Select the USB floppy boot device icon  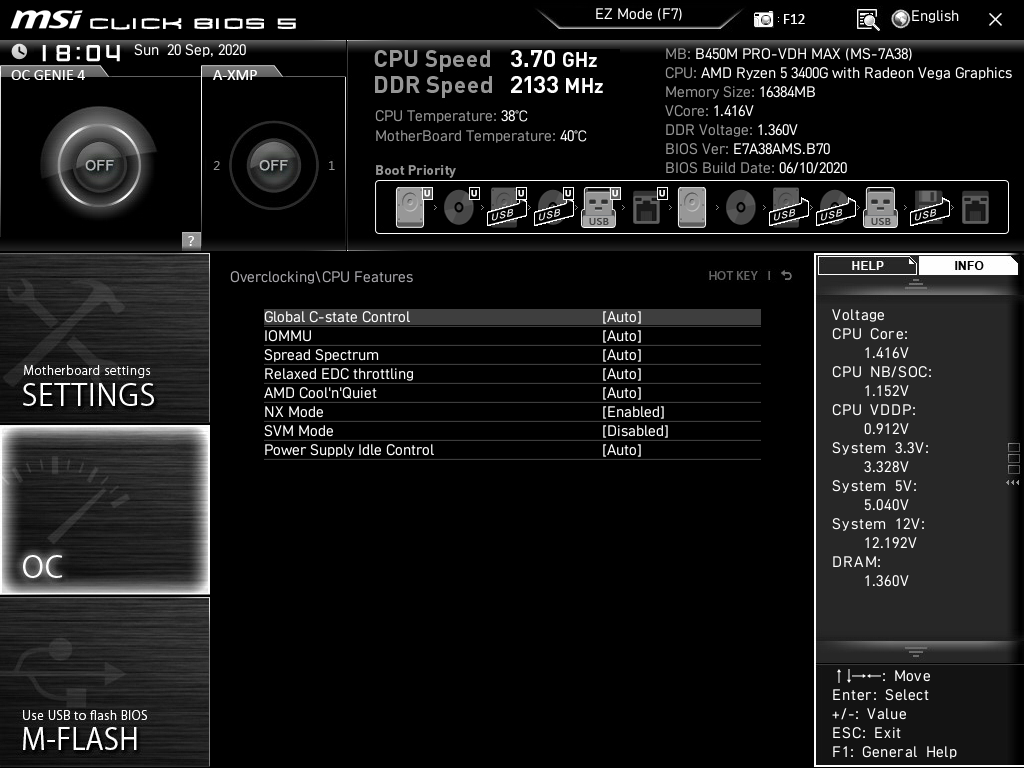point(929,207)
